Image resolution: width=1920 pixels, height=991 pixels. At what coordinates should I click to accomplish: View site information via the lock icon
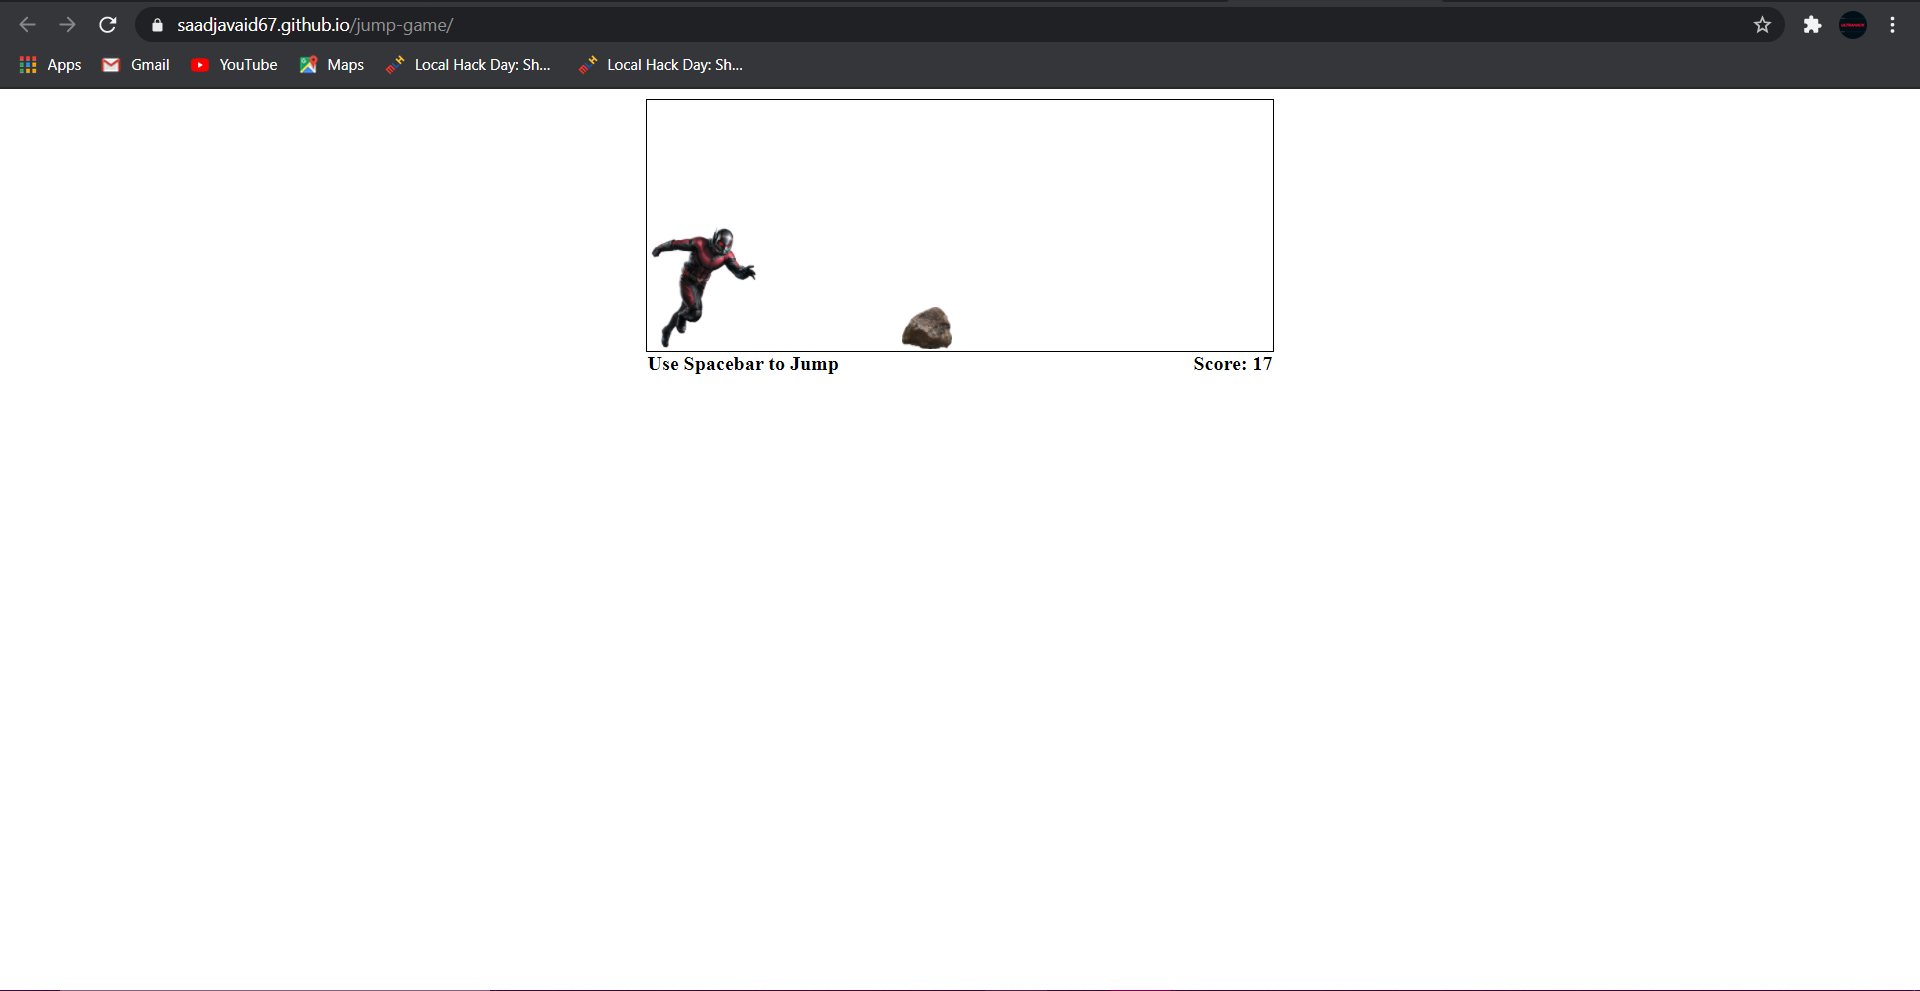coord(157,25)
